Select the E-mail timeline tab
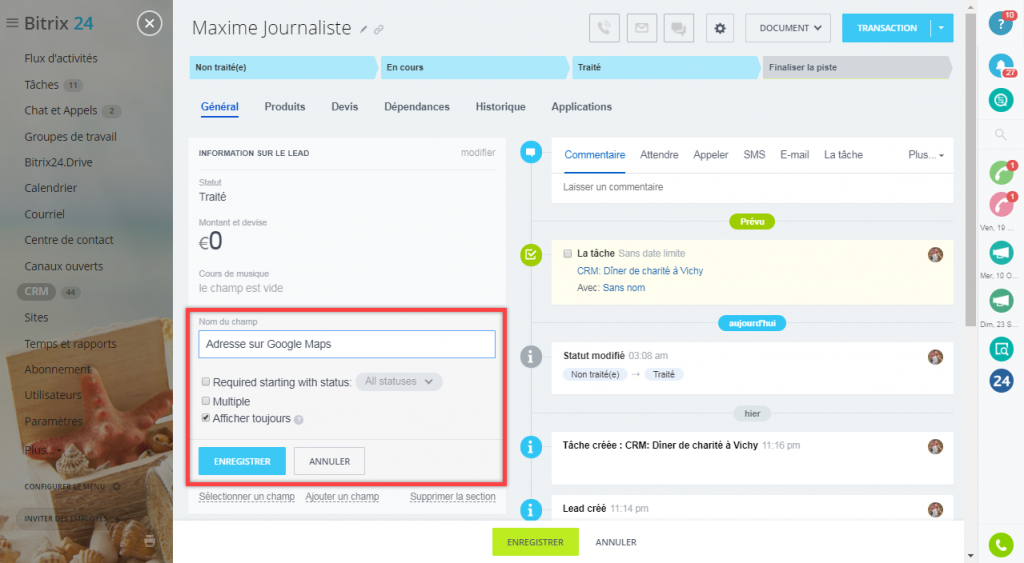Viewport: 1024px width, 563px height. [794, 155]
